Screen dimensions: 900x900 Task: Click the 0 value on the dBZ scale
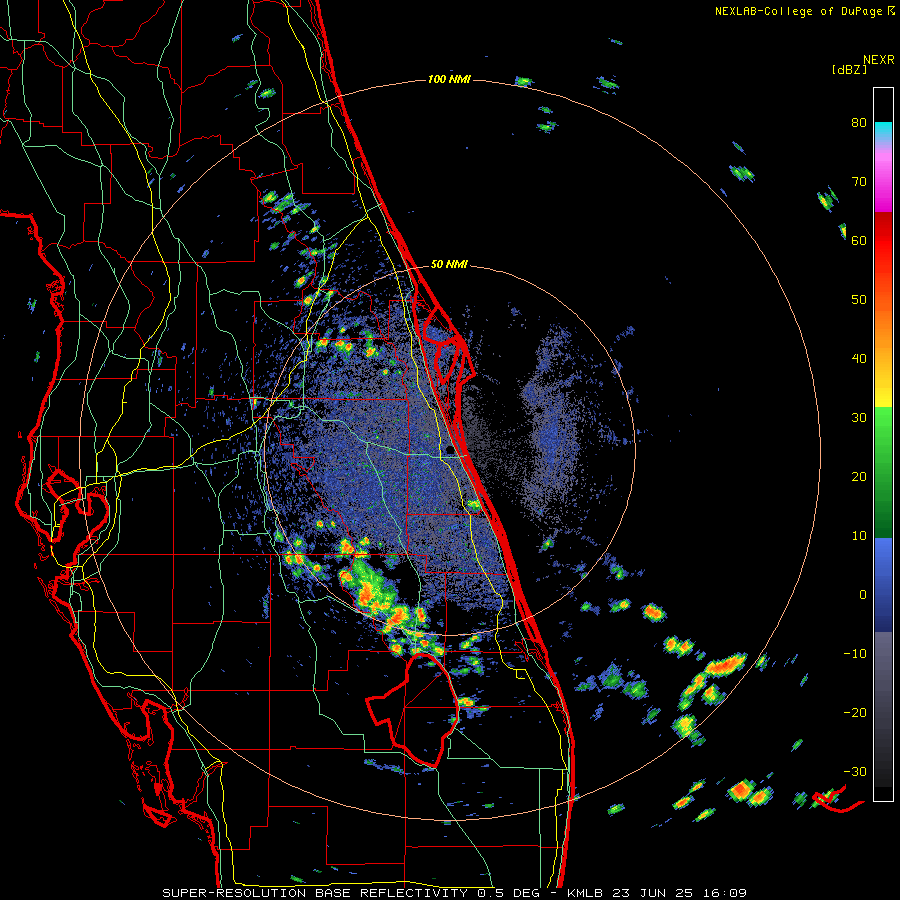coord(863,595)
